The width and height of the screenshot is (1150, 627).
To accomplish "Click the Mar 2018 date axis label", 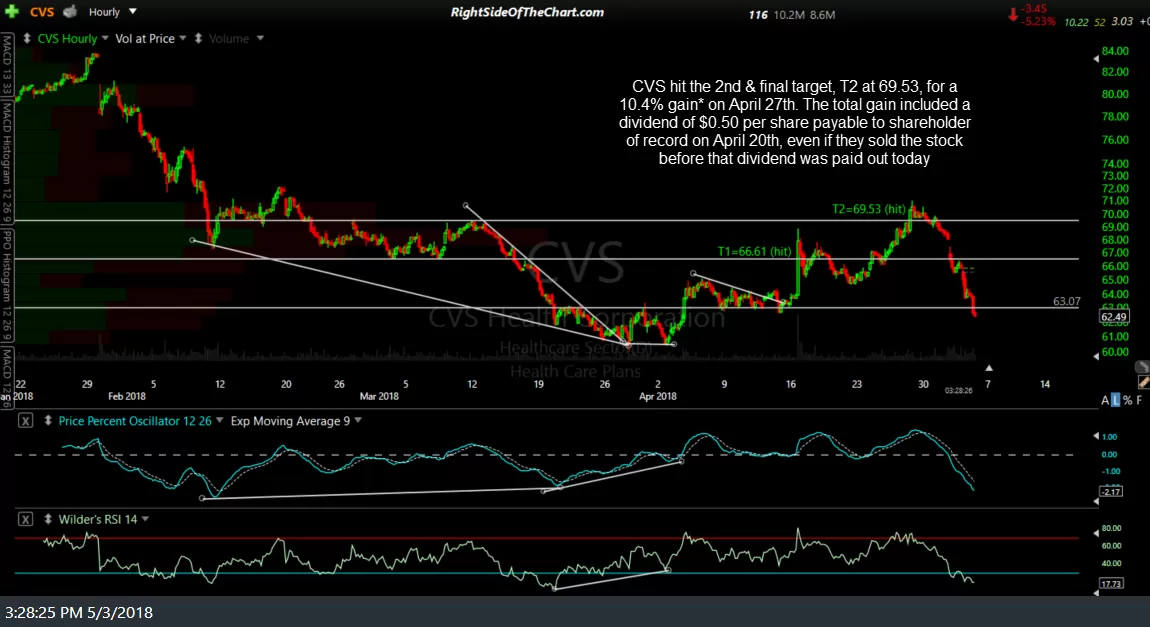I will (379, 396).
